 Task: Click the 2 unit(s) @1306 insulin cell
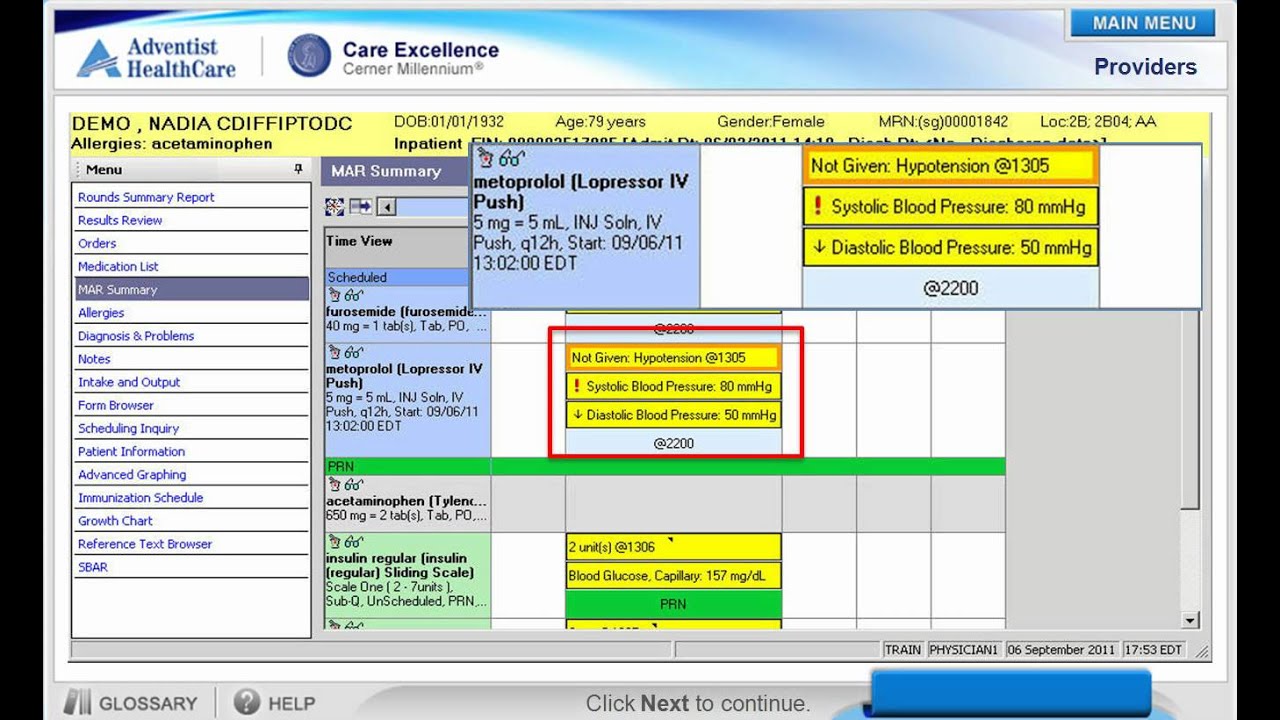tap(673, 547)
